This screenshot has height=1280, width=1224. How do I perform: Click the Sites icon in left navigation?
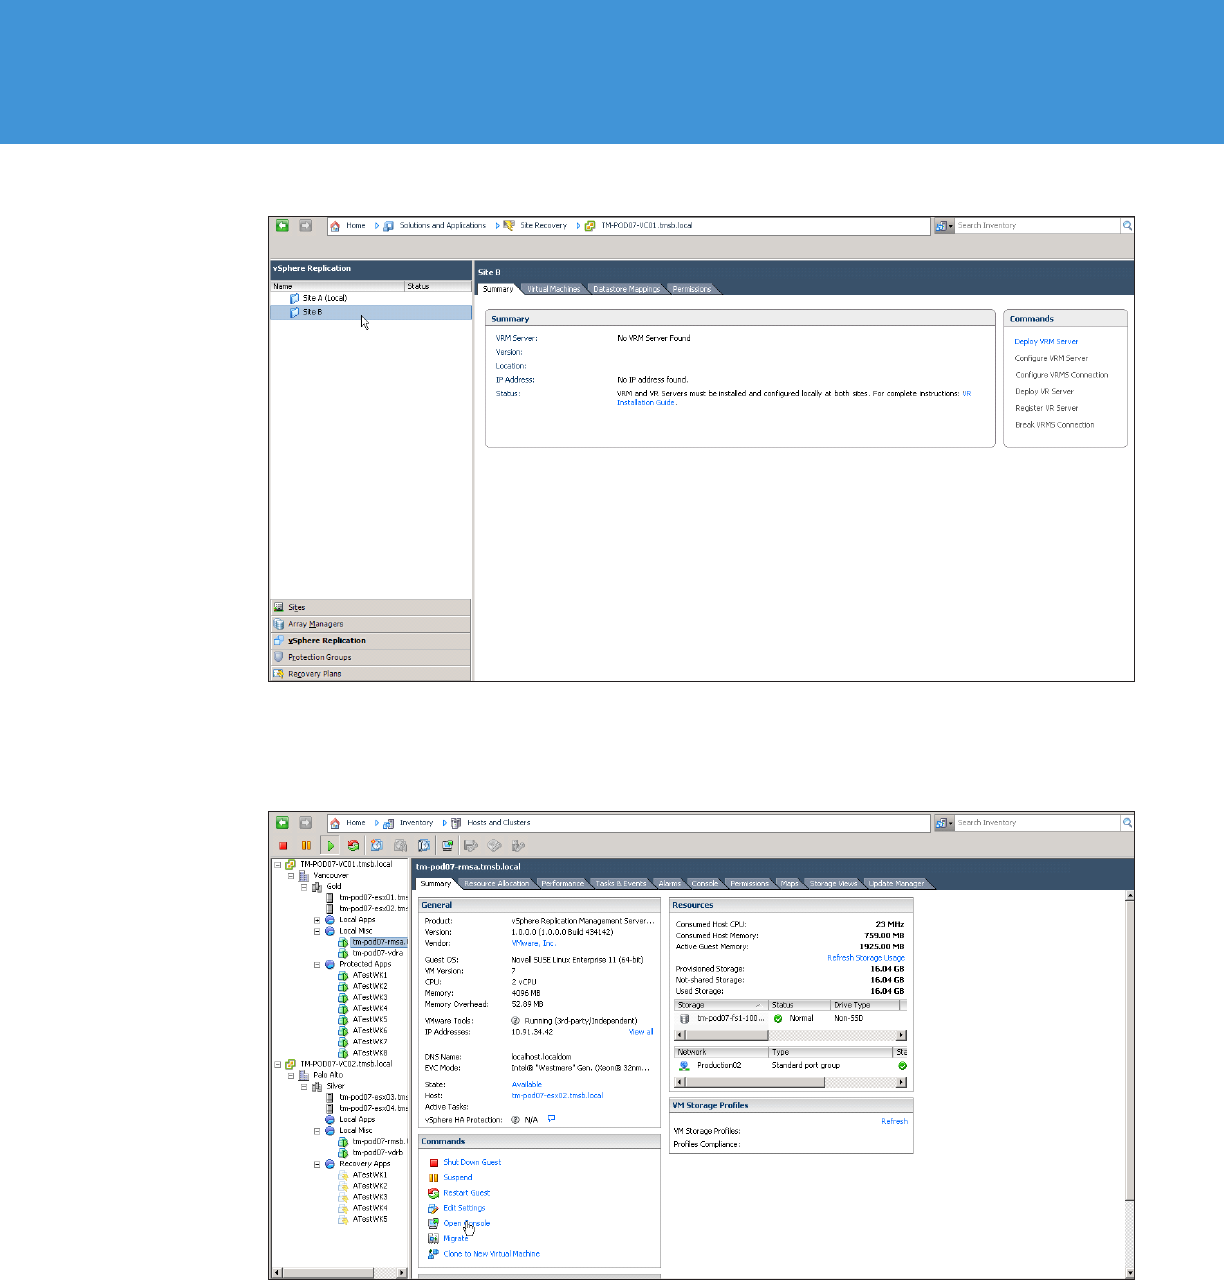pyautogui.click(x=279, y=607)
